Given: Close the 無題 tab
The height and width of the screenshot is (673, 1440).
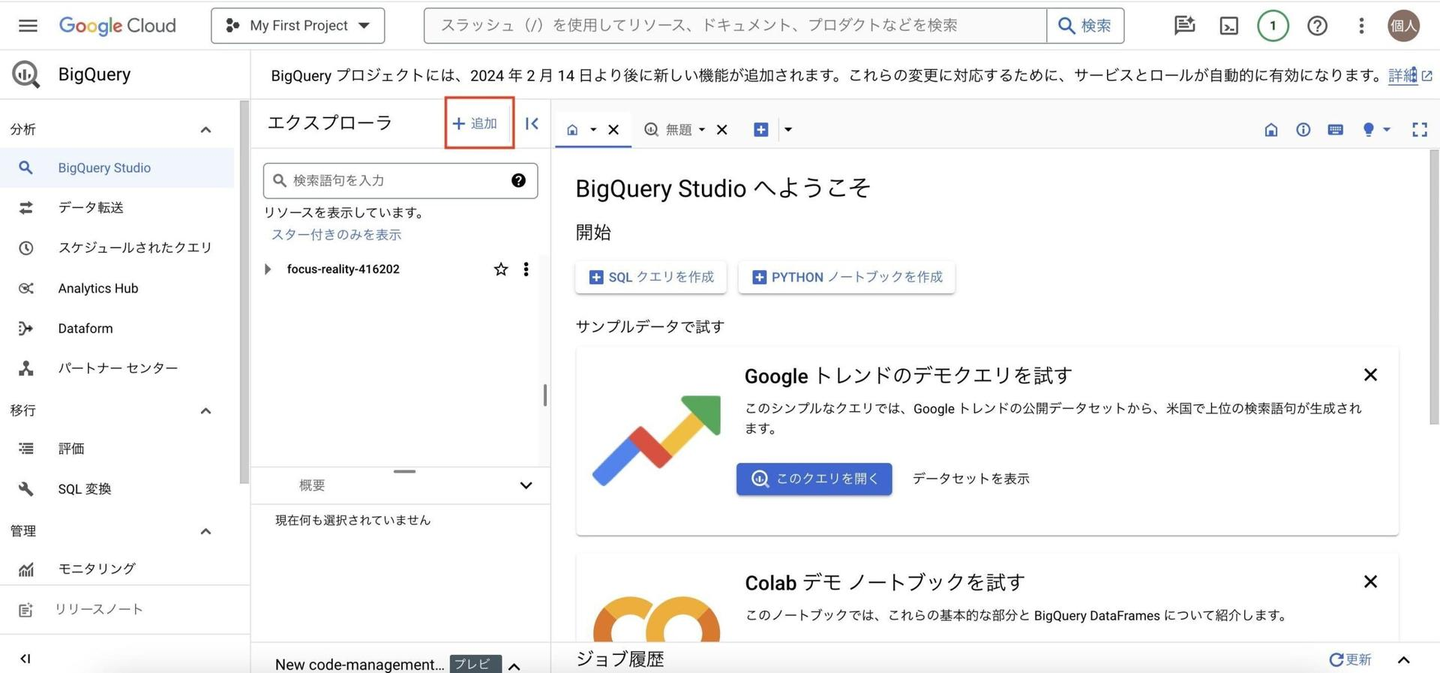Looking at the screenshot, I should (x=722, y=129).
